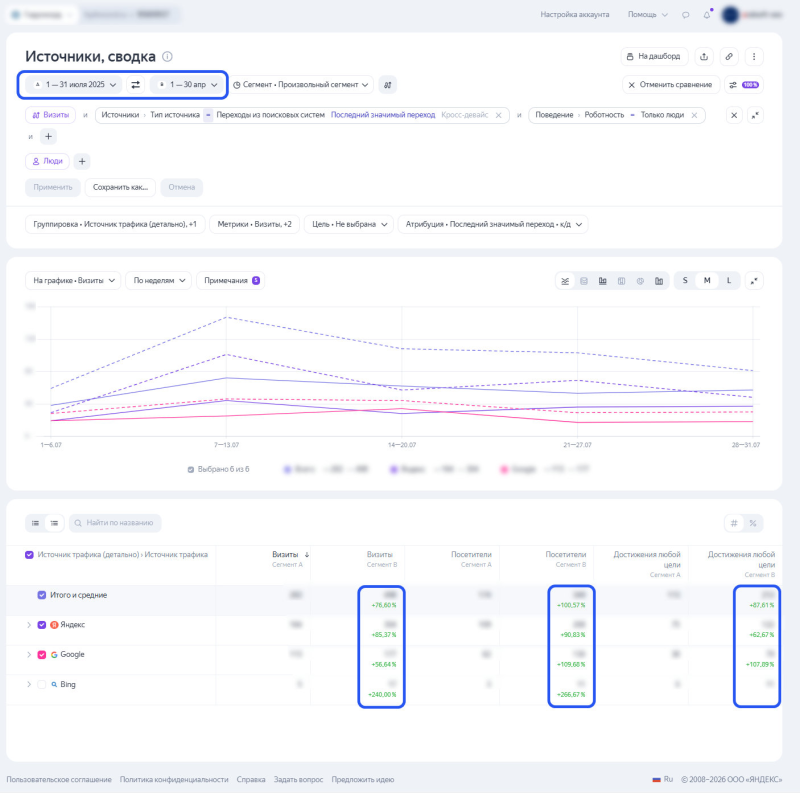
Task: Open the three-dot report menu
Action: pos(754,57)
